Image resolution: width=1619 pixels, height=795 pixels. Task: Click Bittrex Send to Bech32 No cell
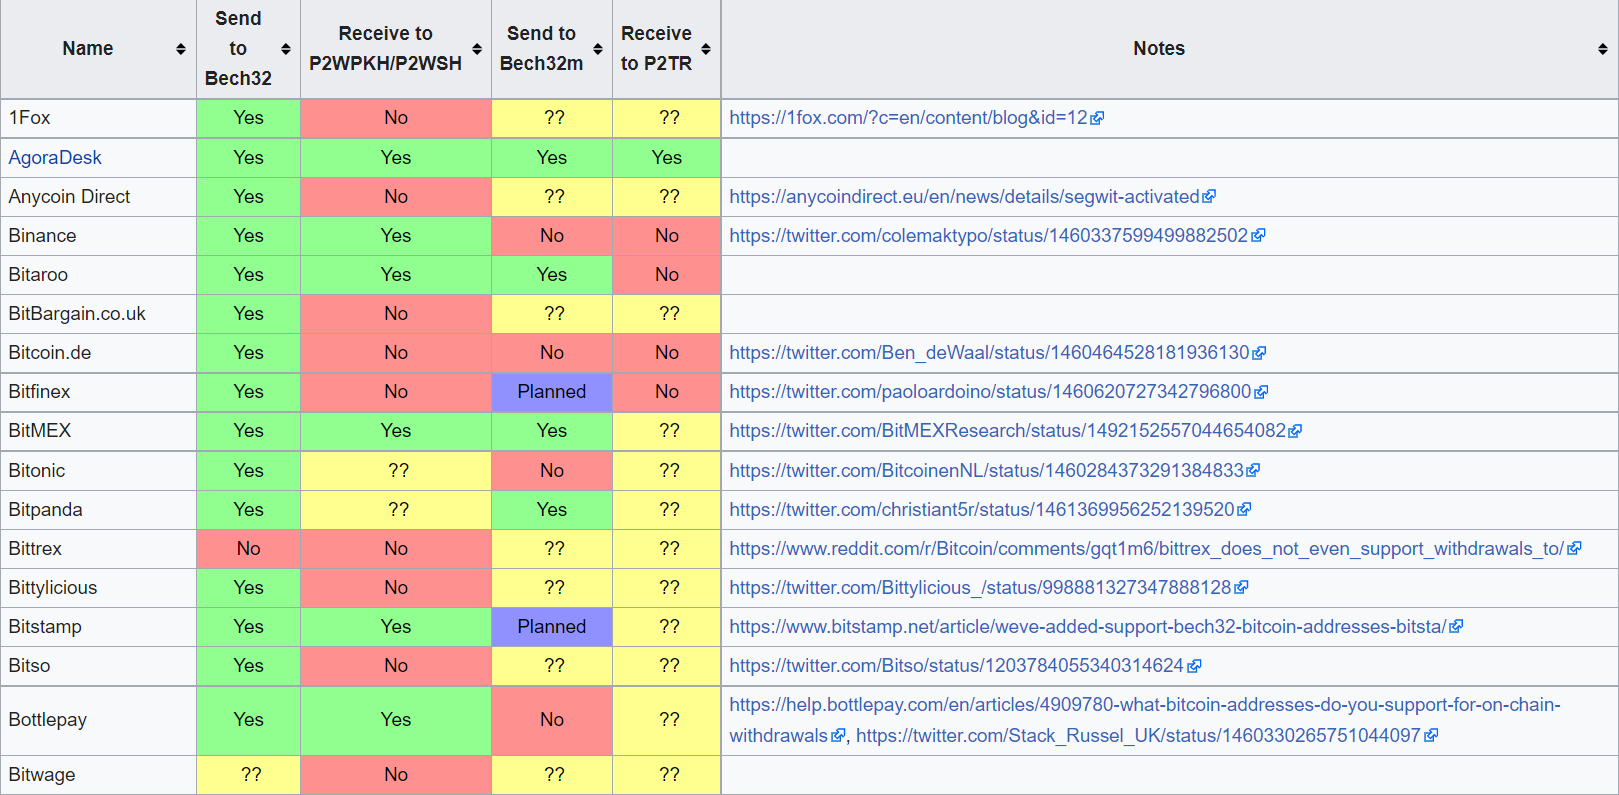click(248, 548)
